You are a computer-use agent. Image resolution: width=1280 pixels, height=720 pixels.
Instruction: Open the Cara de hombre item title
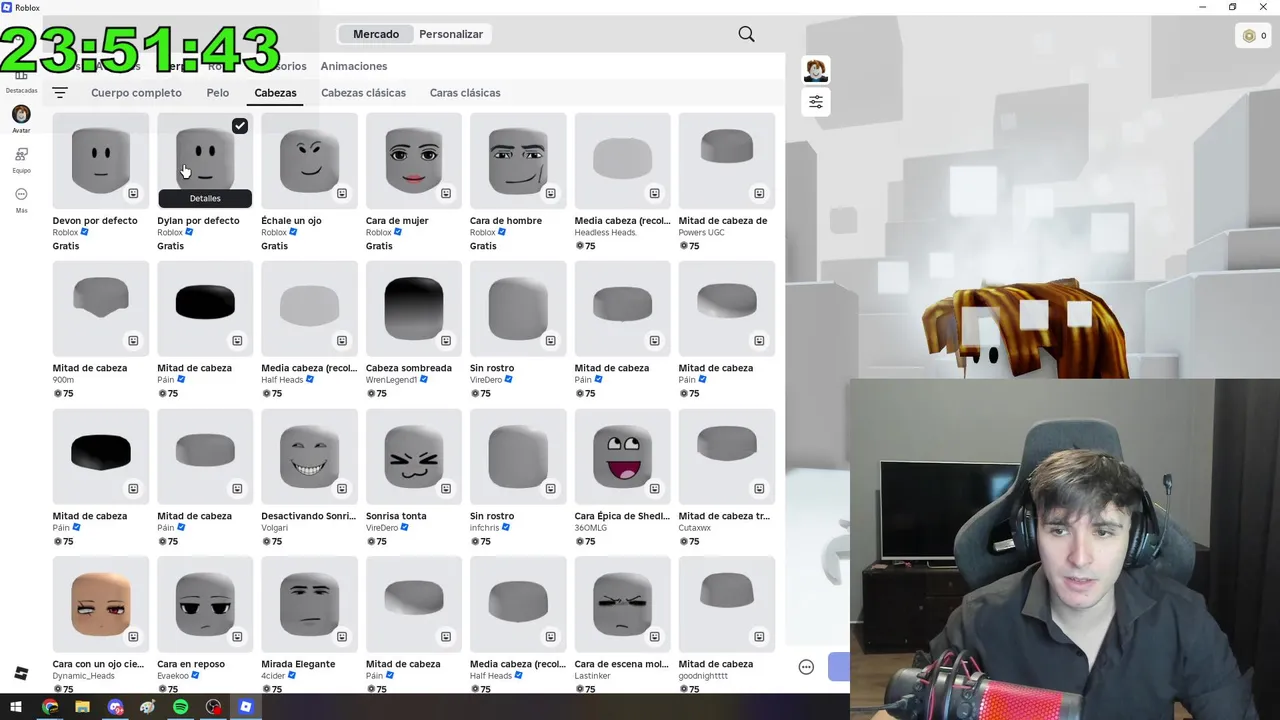[506, 221]
